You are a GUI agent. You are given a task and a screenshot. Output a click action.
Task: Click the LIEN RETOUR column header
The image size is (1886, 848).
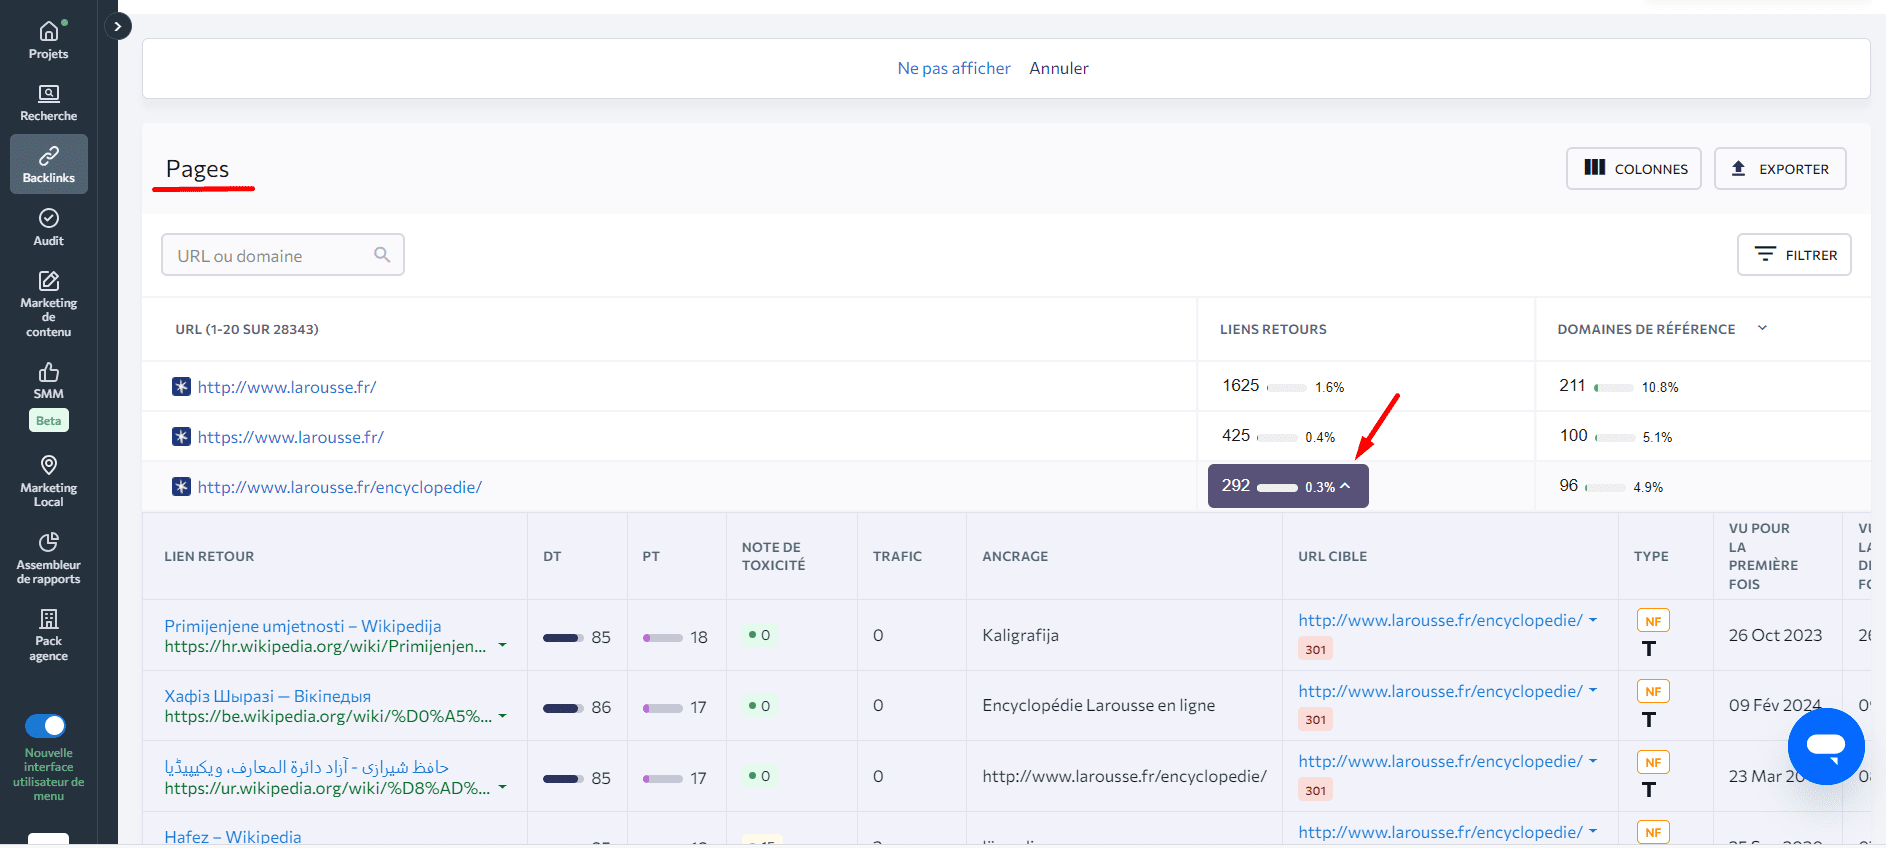coord(209,556)
